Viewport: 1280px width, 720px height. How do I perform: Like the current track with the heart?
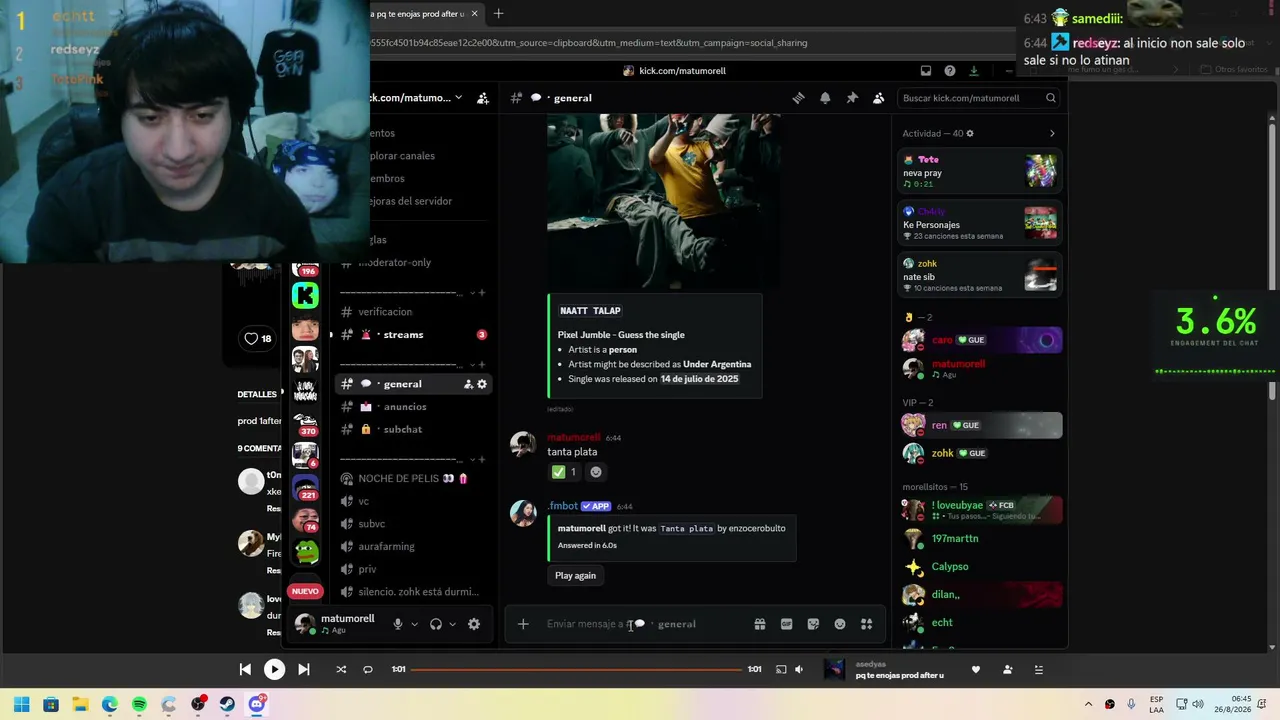976,669
